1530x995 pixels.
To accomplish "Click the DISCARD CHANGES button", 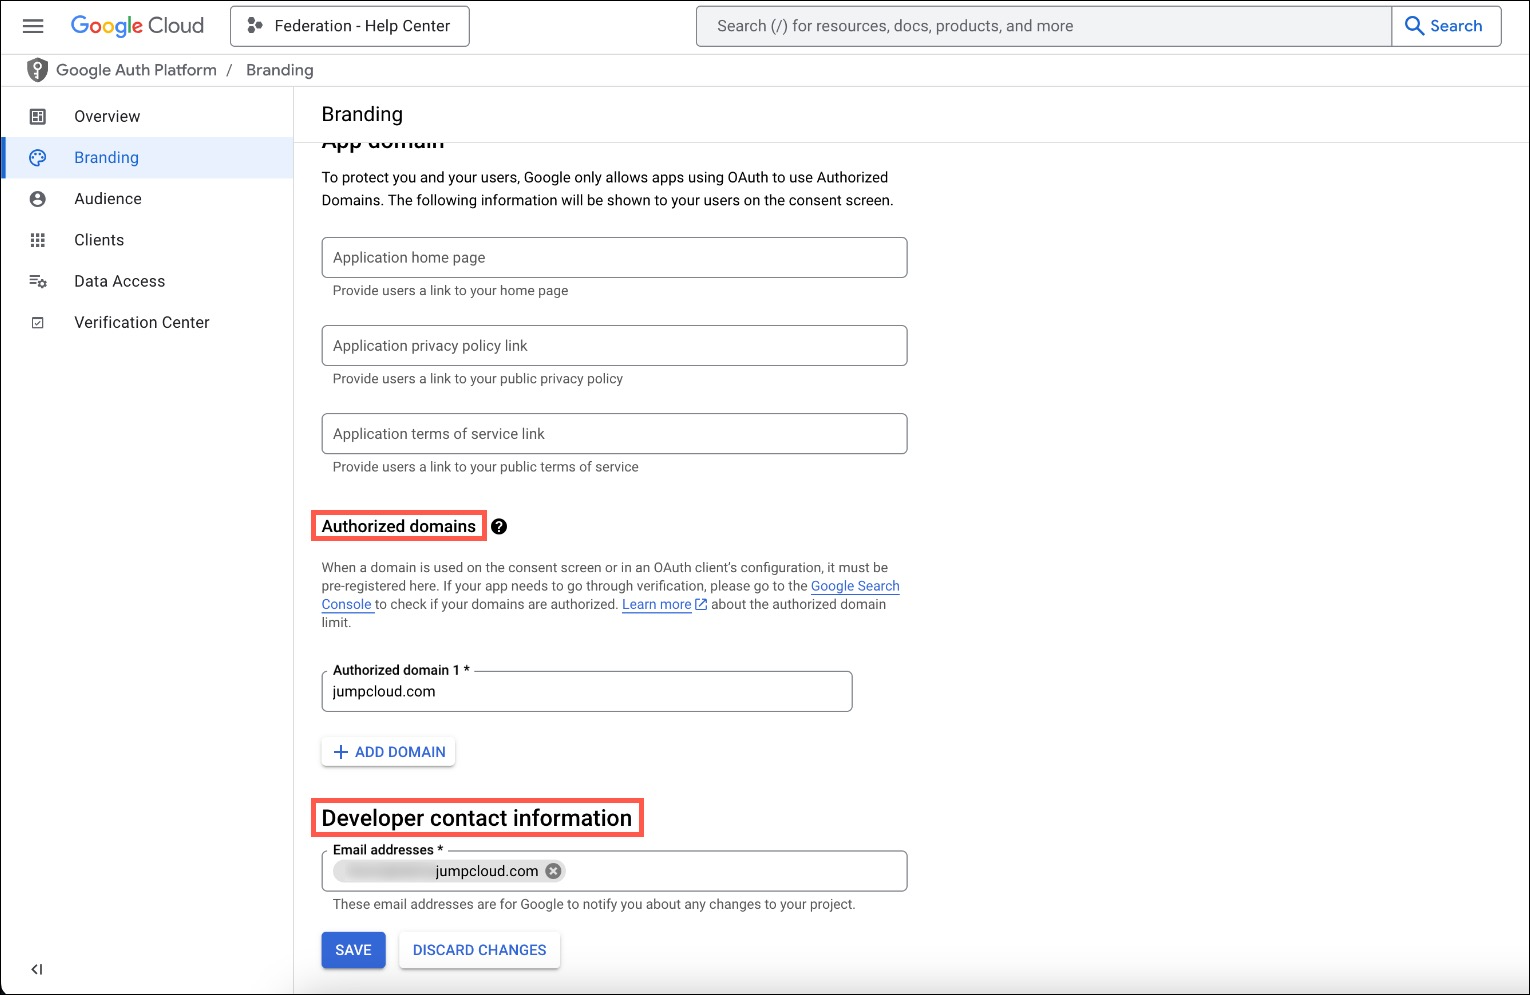I will pos(479,950).
